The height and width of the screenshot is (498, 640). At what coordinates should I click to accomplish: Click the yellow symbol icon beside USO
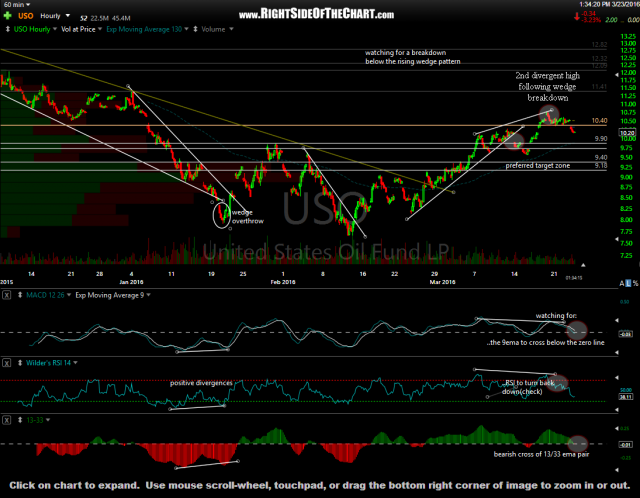[x=7, y=16]
